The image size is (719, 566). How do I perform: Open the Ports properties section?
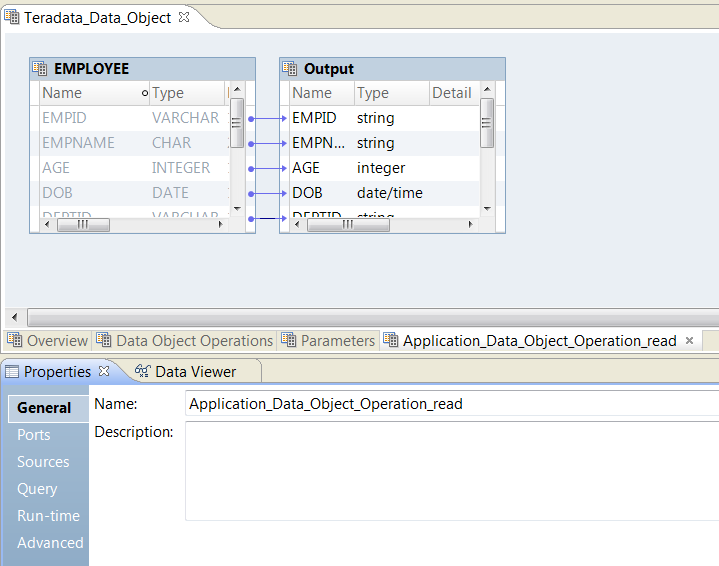34,435
